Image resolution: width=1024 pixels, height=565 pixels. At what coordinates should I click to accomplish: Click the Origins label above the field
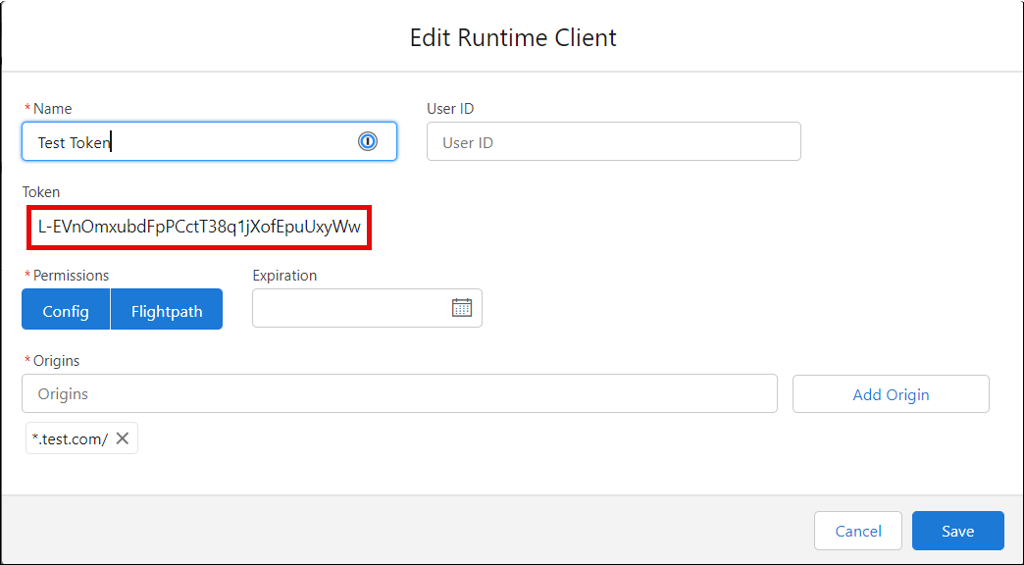pos(56,361)
